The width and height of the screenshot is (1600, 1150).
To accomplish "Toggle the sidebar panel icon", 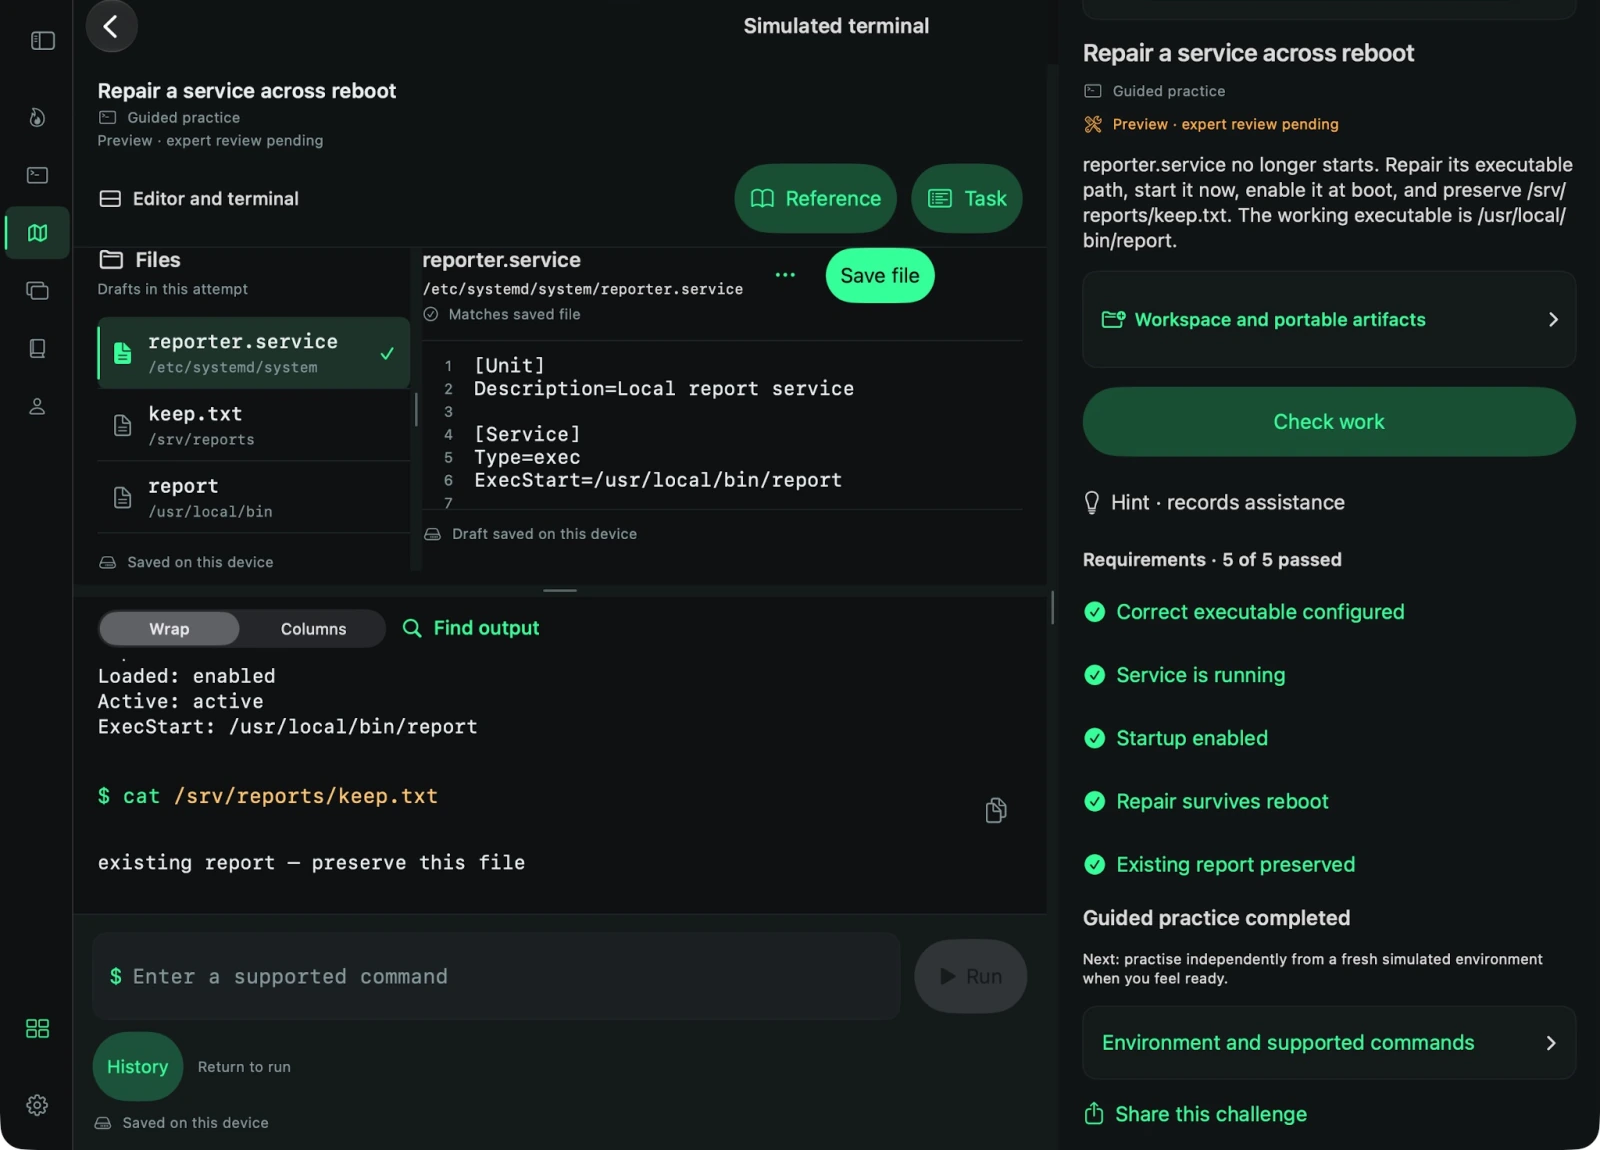I will click(42, 41).
